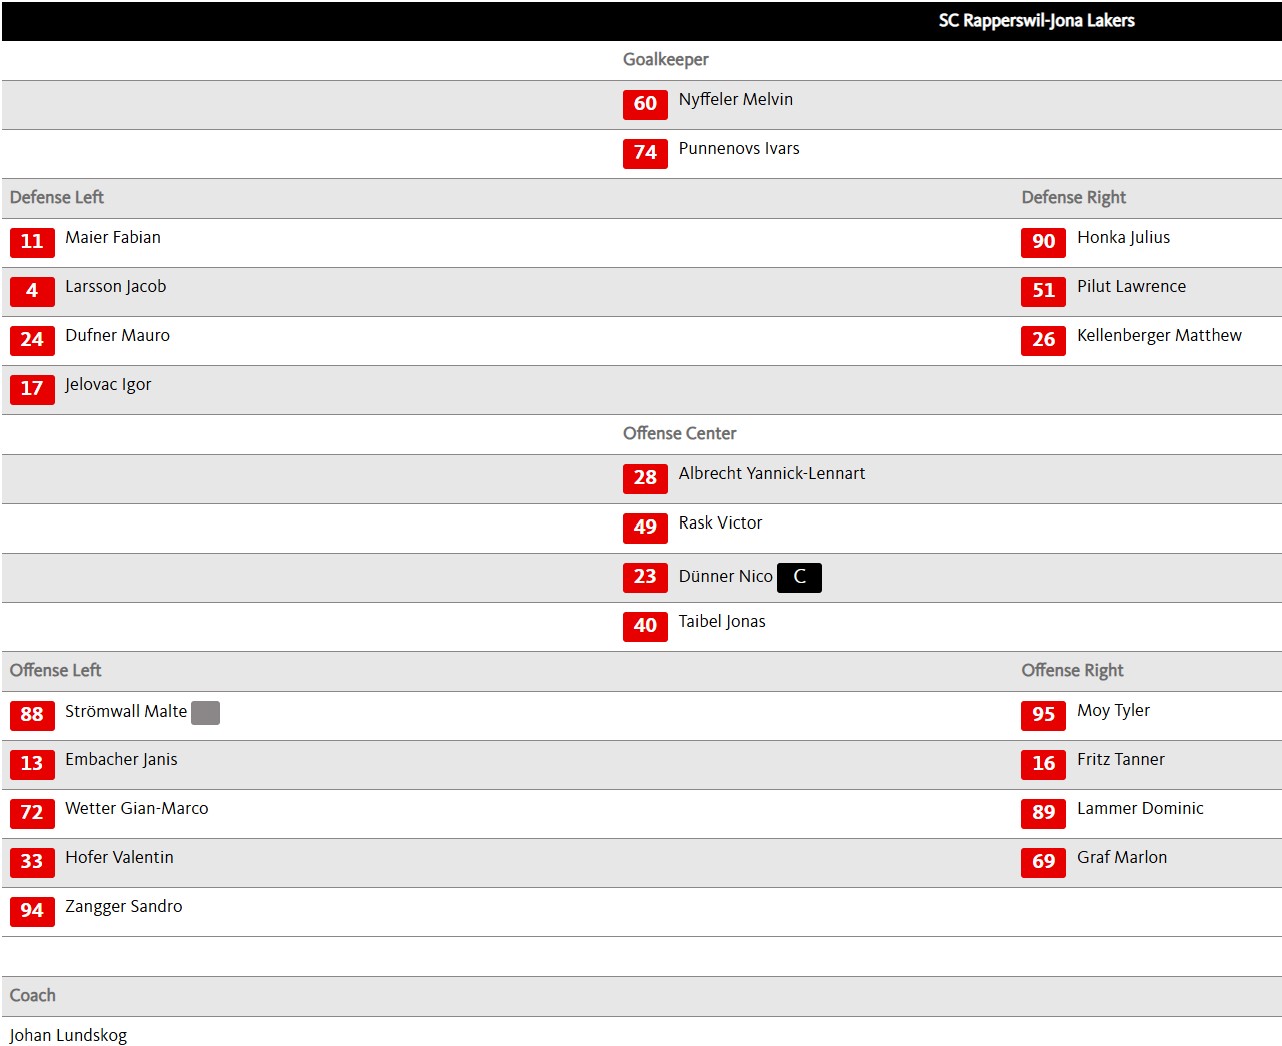Click jersey number 90 badge

click(1043, 242)
